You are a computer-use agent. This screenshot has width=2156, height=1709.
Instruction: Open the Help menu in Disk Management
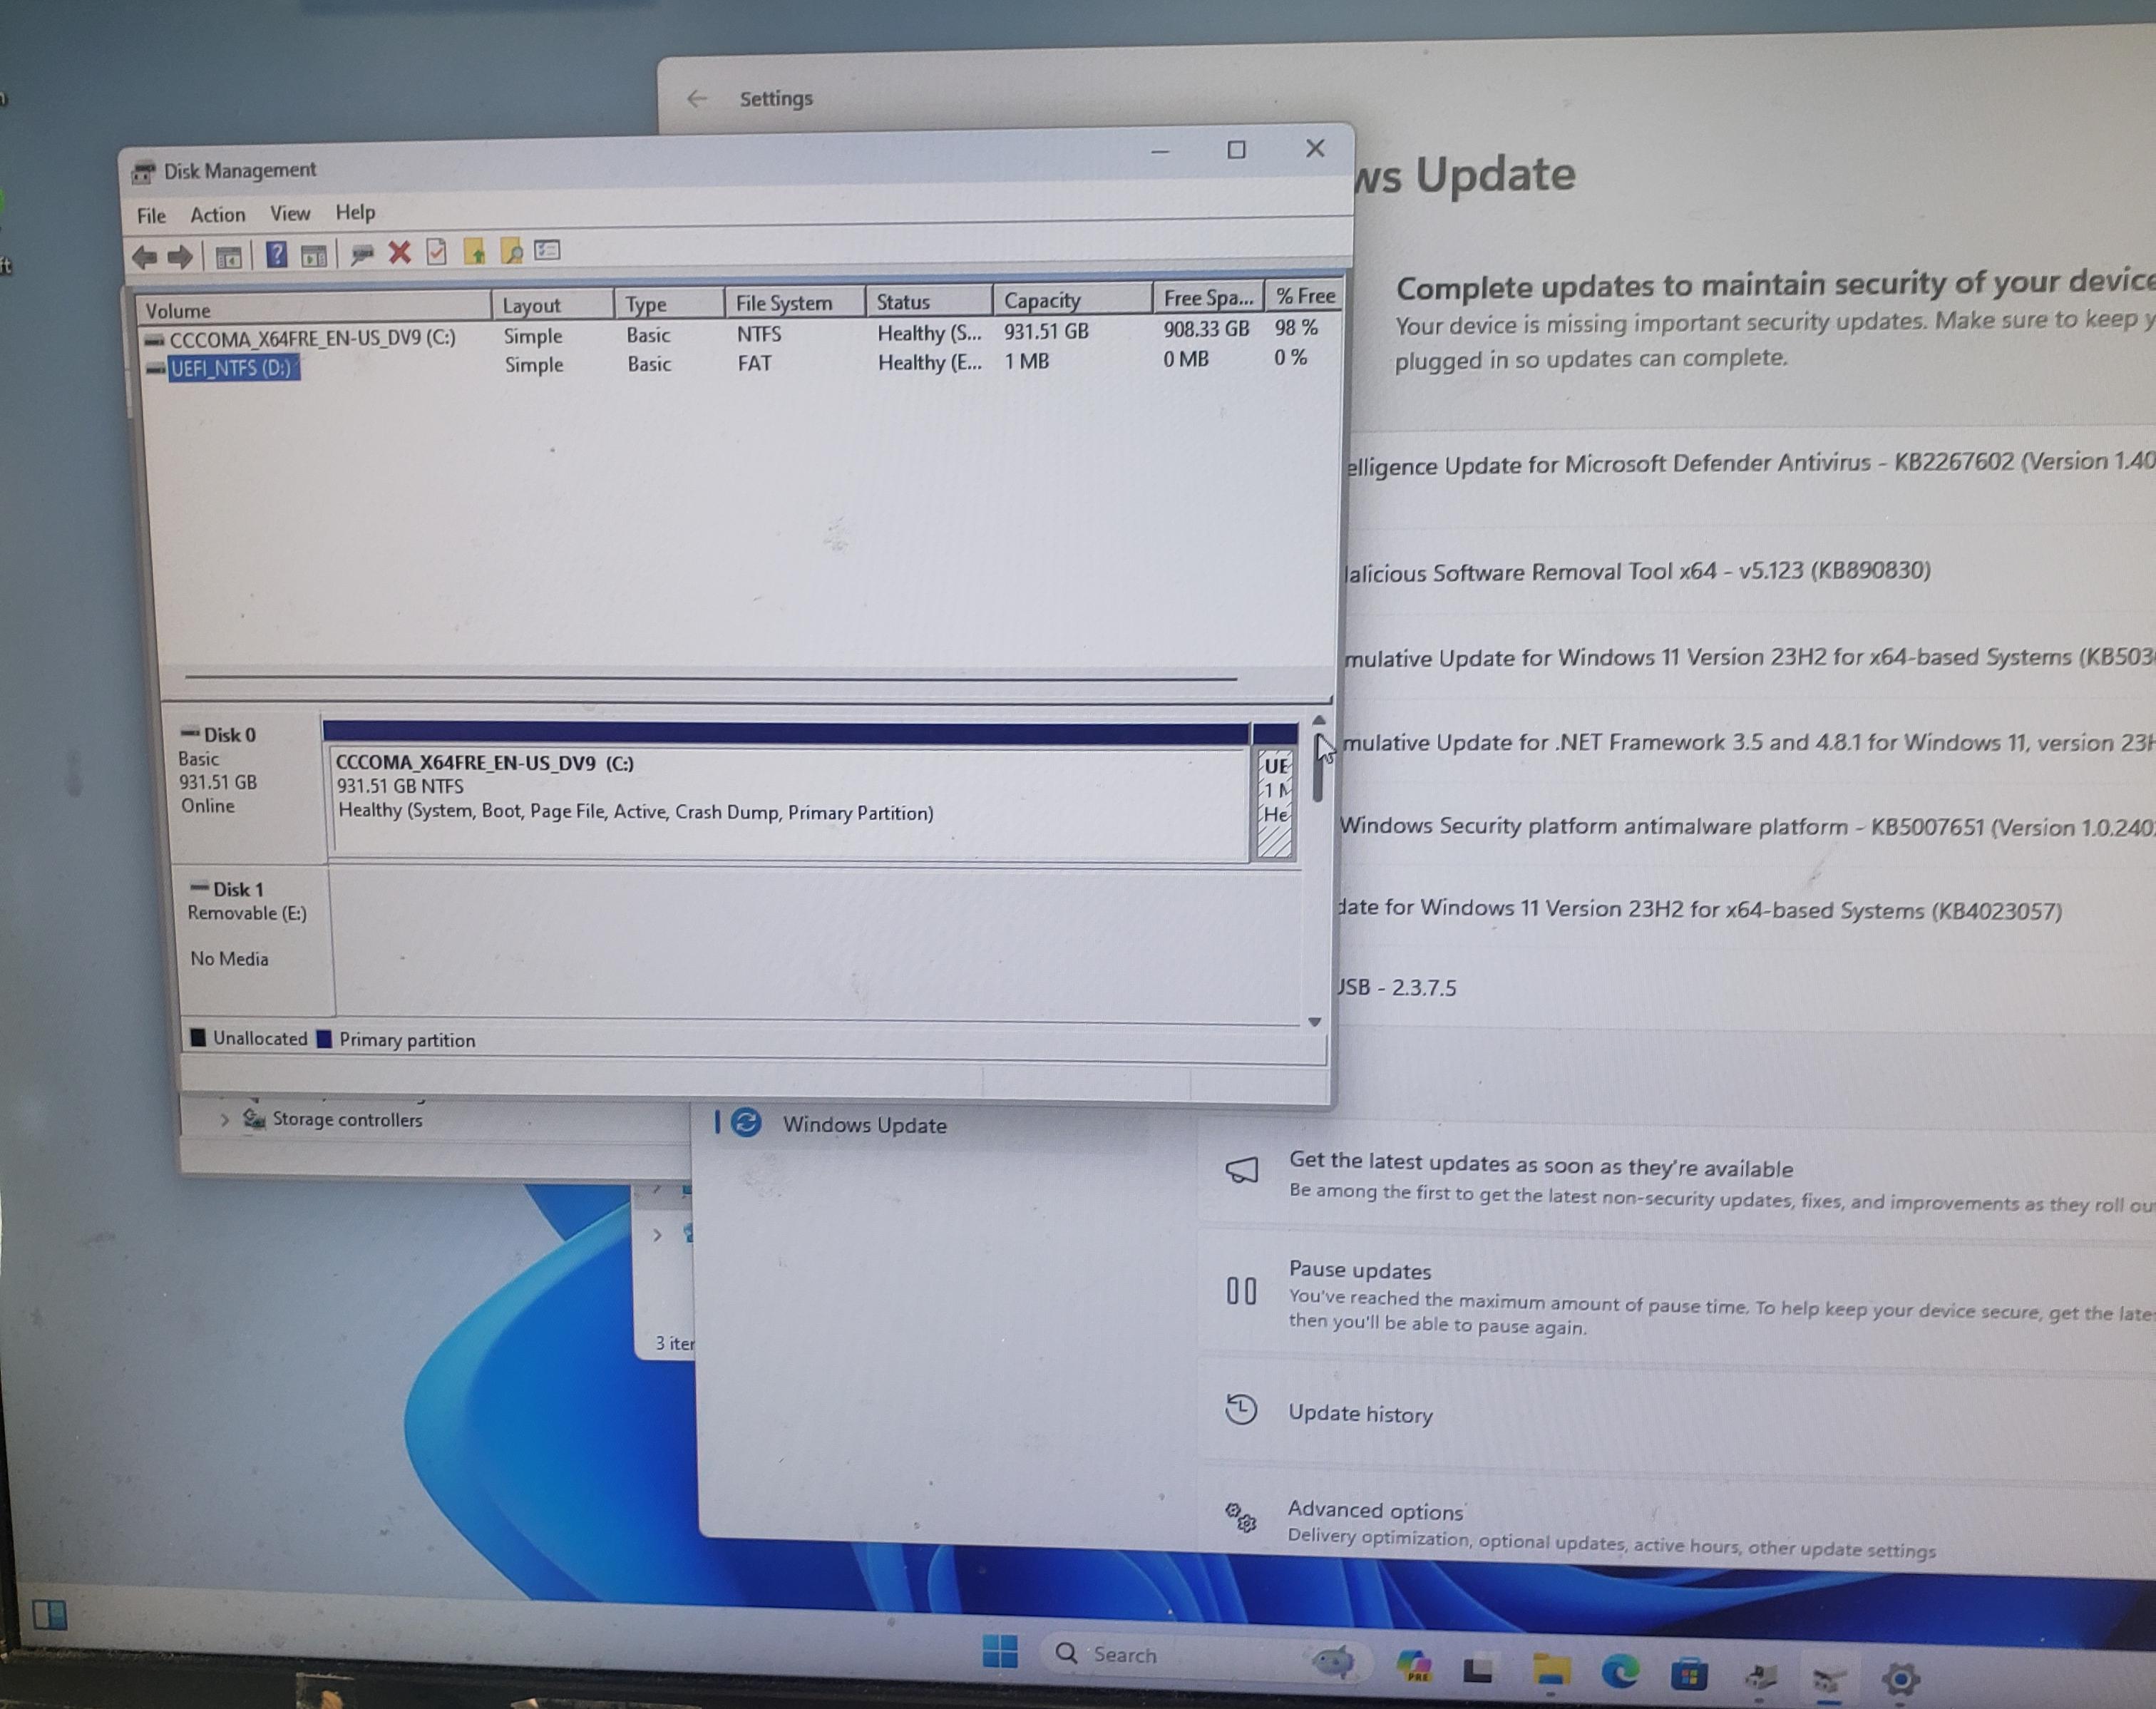click(355, 212)
